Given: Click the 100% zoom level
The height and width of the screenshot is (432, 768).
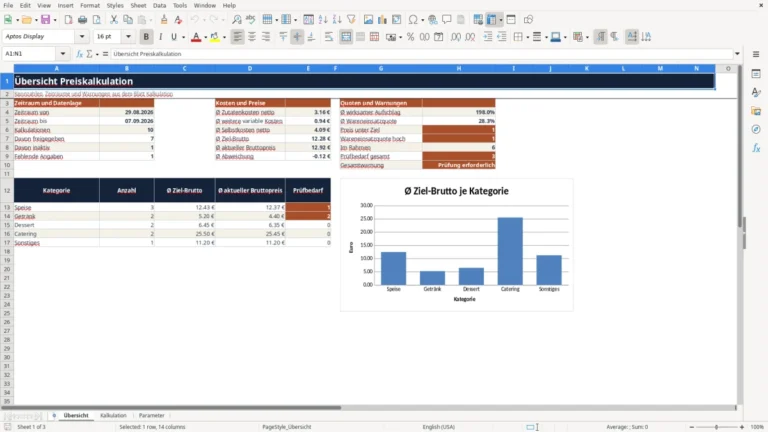Looking at the screenshot, I should click(757, 427).
